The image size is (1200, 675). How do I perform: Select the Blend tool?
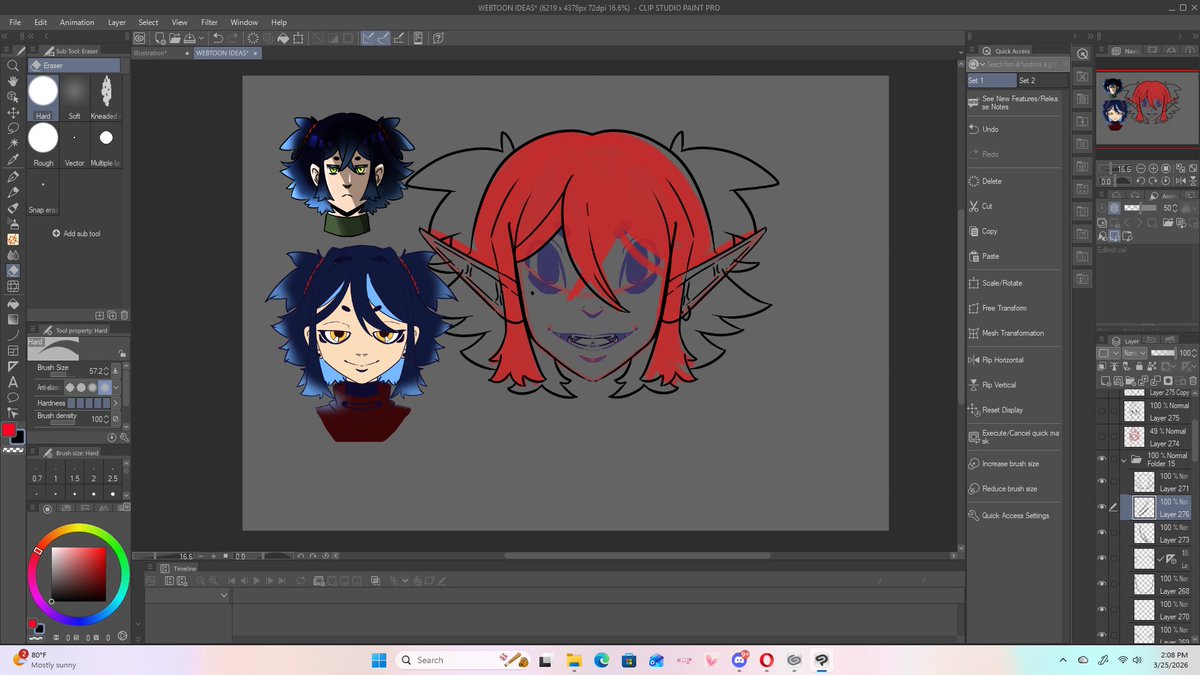pos(13,255)
